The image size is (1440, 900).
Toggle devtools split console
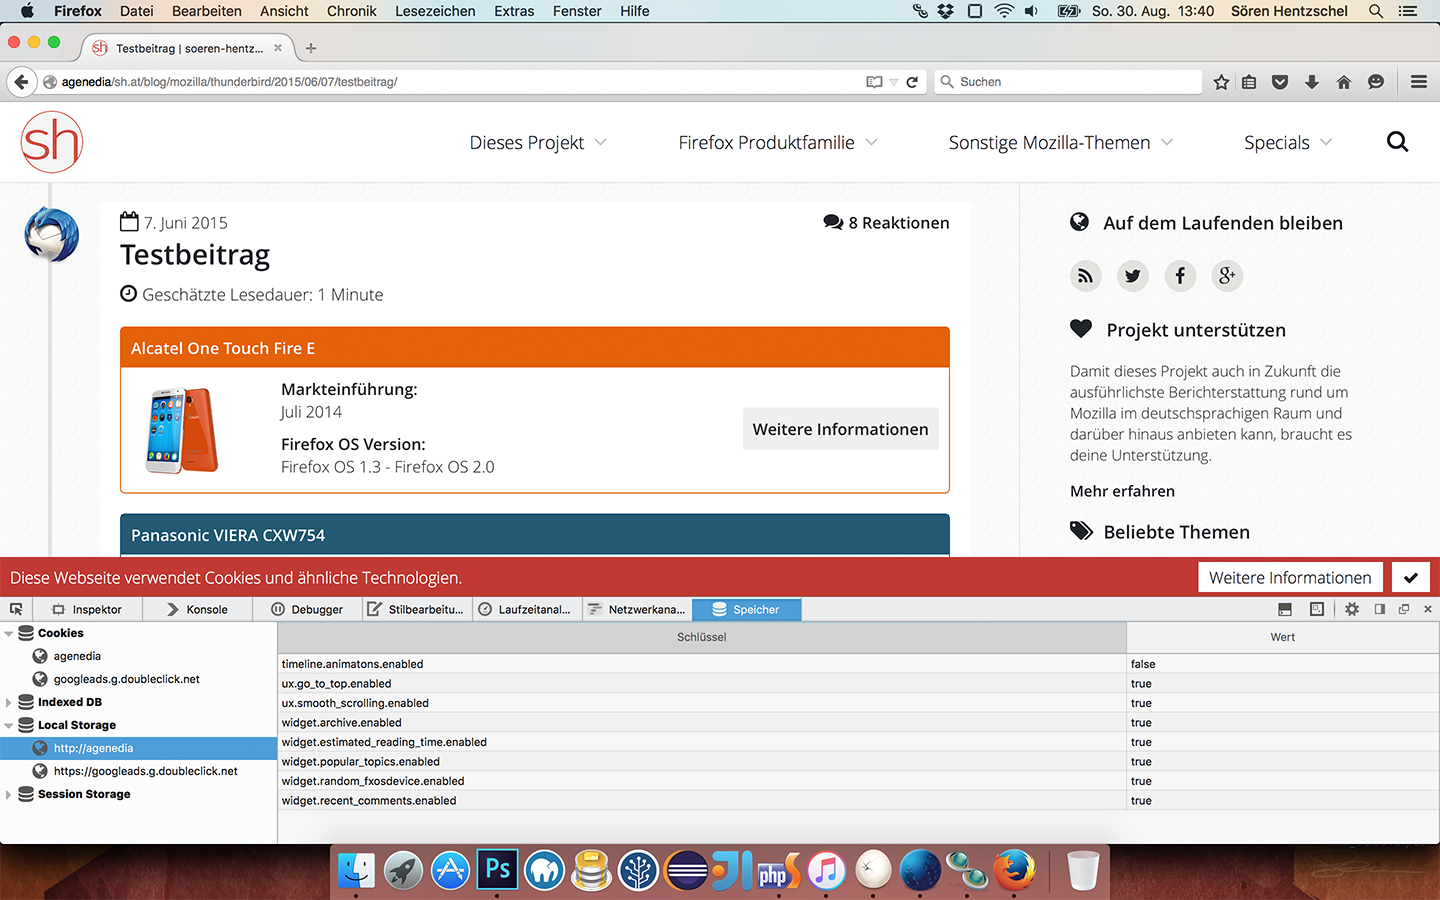pos(1285,609)
